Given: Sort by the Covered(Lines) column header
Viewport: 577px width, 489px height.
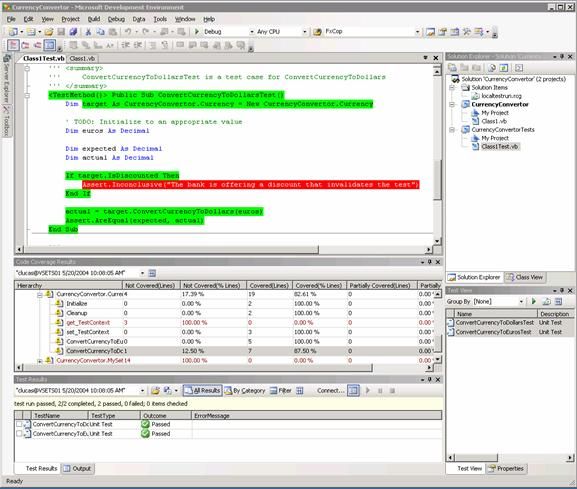Looking at the screenshot, I should tap(269, 286).
